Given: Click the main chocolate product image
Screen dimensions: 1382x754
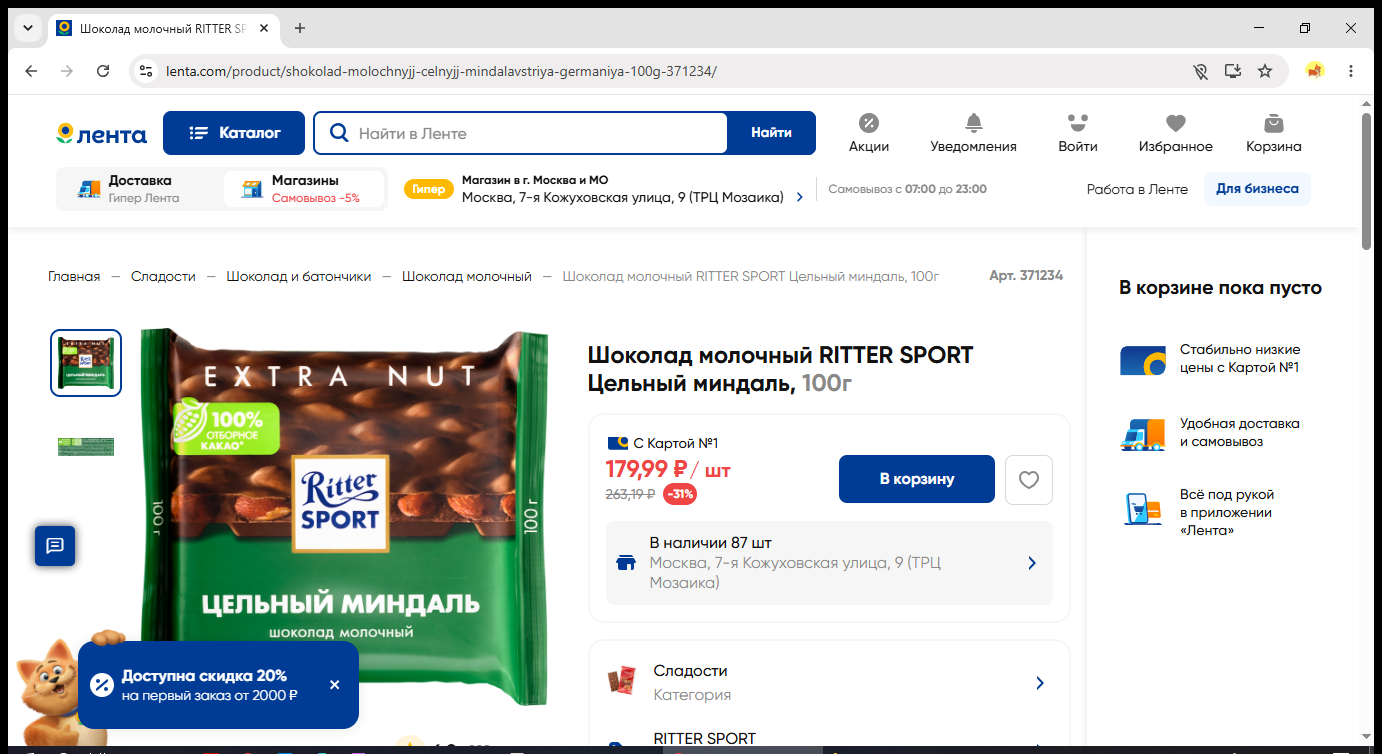Looking at the screenshot, I should pos(344,517).
